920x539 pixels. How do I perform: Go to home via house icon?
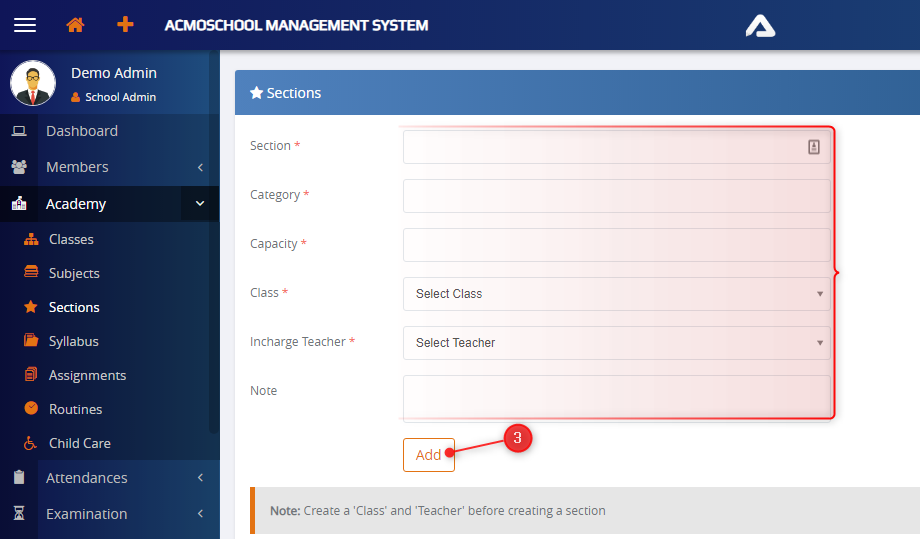point(75,25)
